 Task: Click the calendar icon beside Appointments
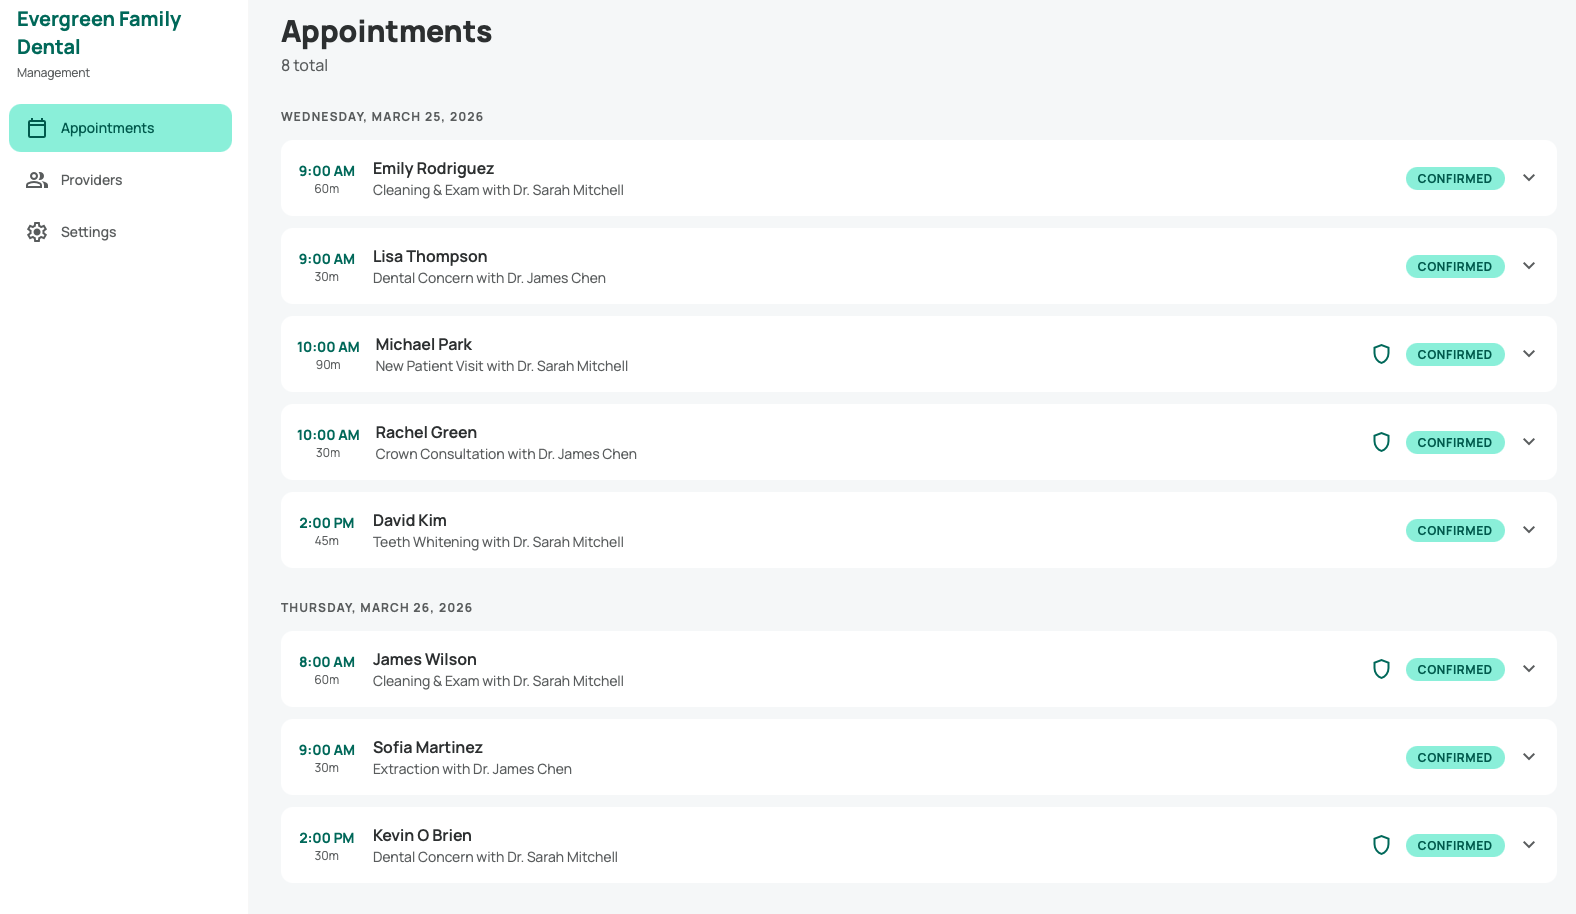pos(37,128)
